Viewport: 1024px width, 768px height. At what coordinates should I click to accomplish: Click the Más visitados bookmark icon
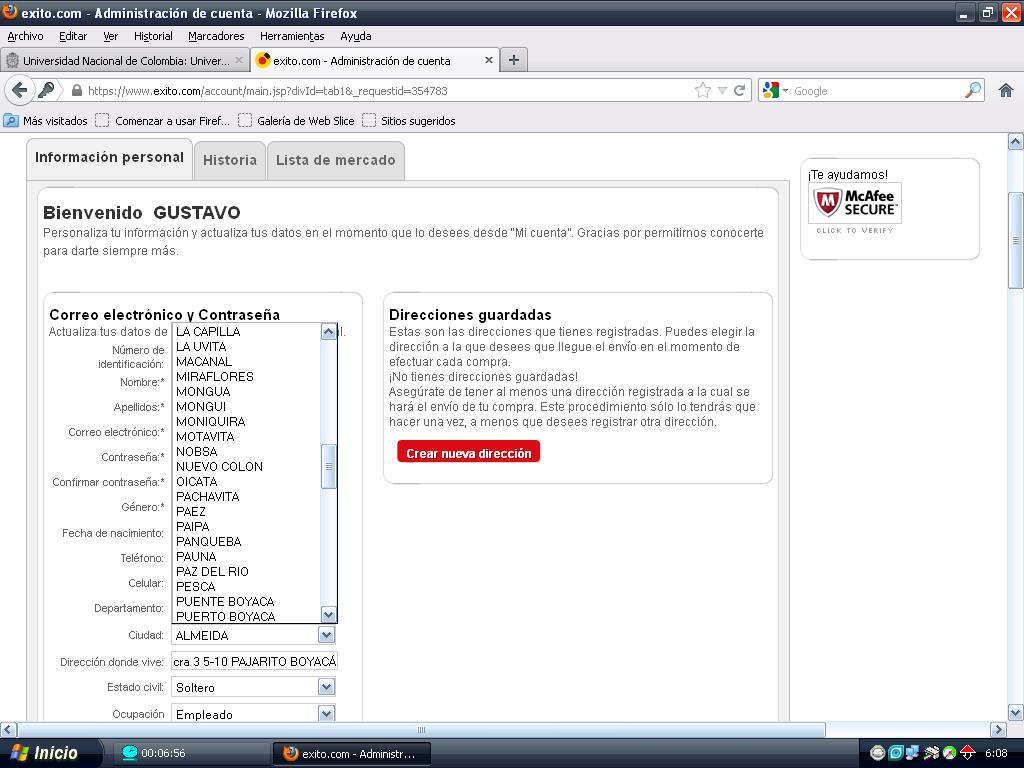point(11,121)
